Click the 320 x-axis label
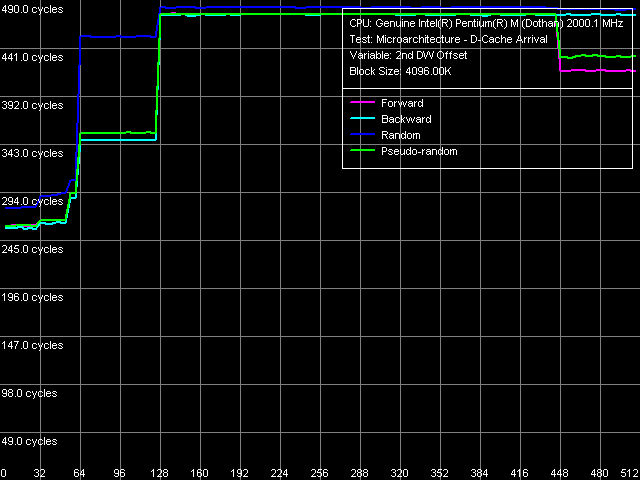The width and height of the screenshot is (640, 480). 400,473
